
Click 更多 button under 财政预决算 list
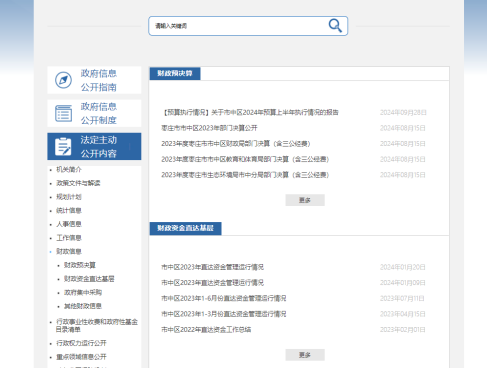(x=305, y=200)
